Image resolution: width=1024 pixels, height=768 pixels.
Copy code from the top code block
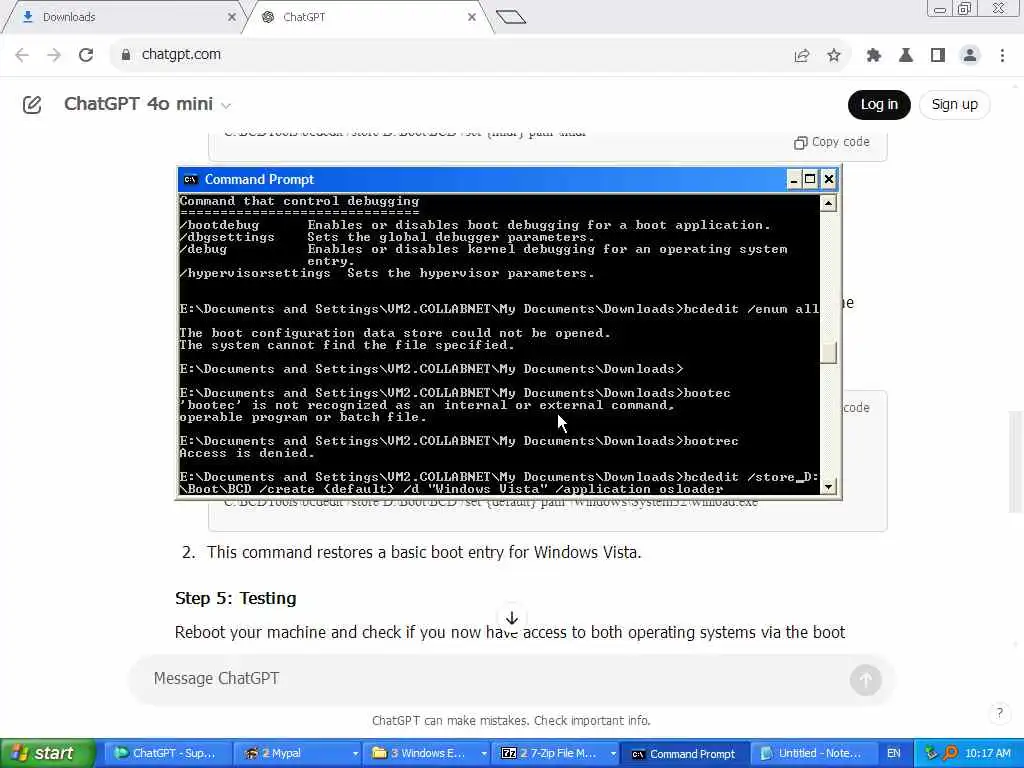pyautogui.click(x=831, y=142)
